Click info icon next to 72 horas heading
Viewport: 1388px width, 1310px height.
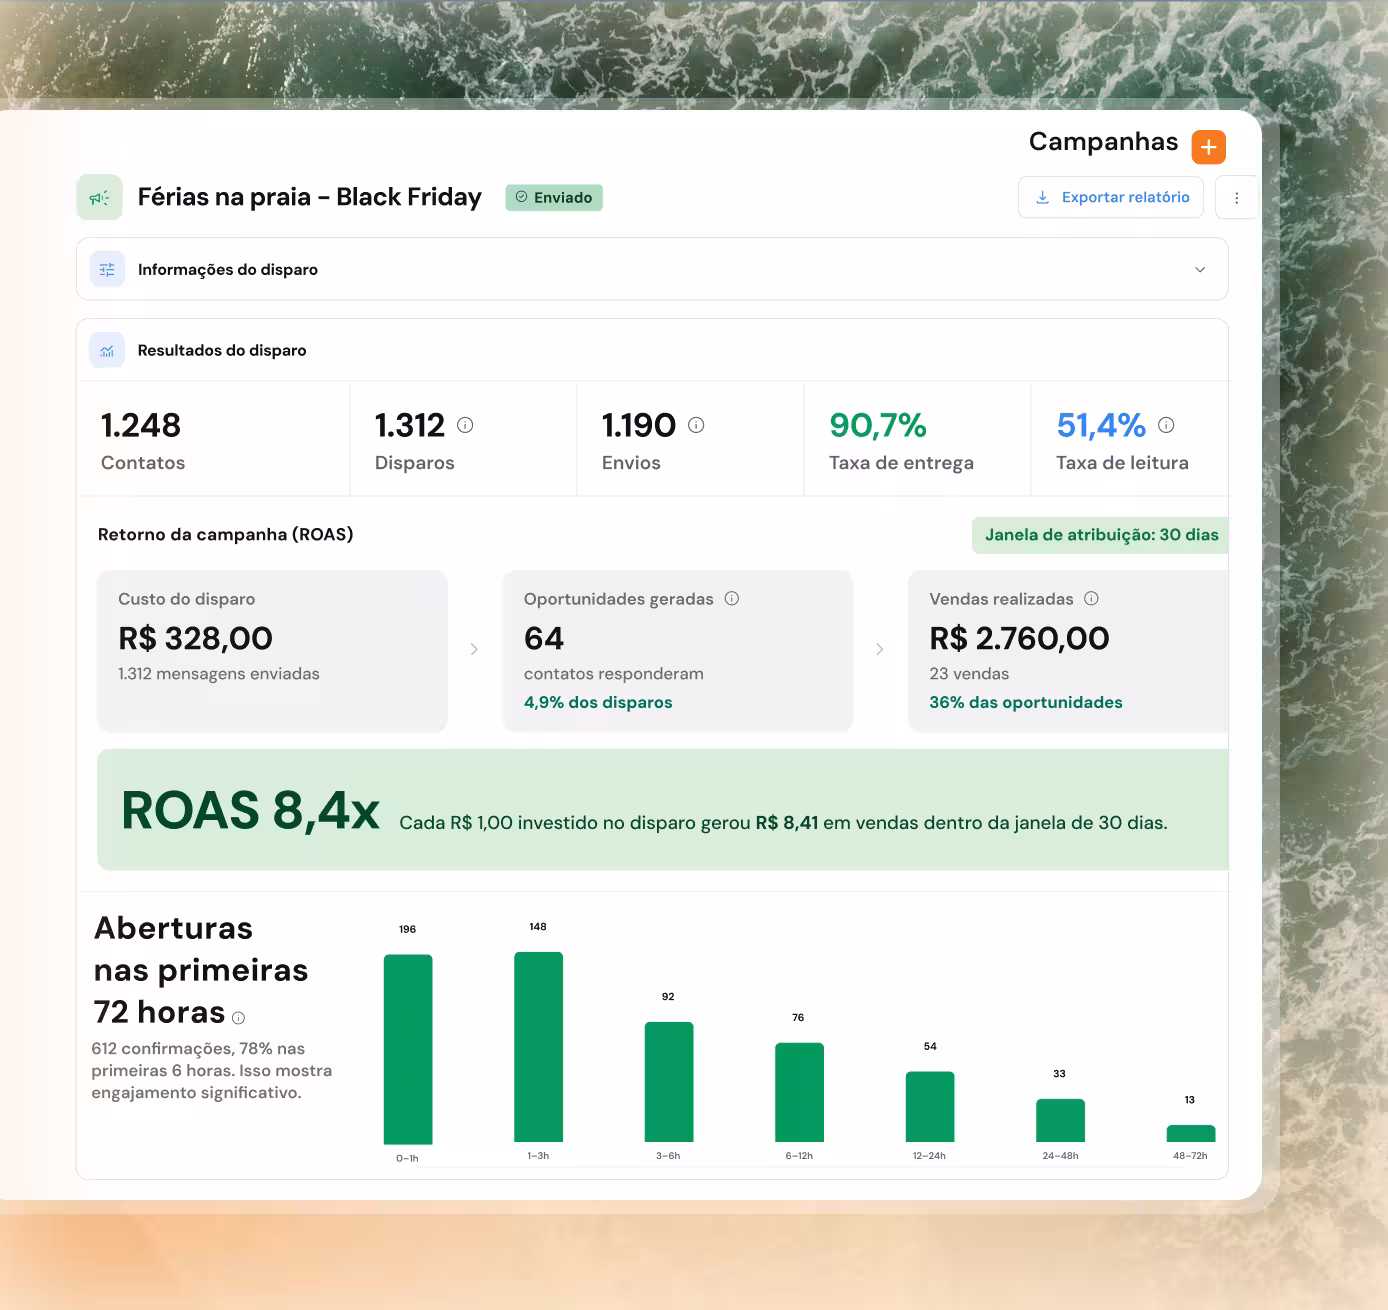pyautogui.click(x=238, y=1018)
